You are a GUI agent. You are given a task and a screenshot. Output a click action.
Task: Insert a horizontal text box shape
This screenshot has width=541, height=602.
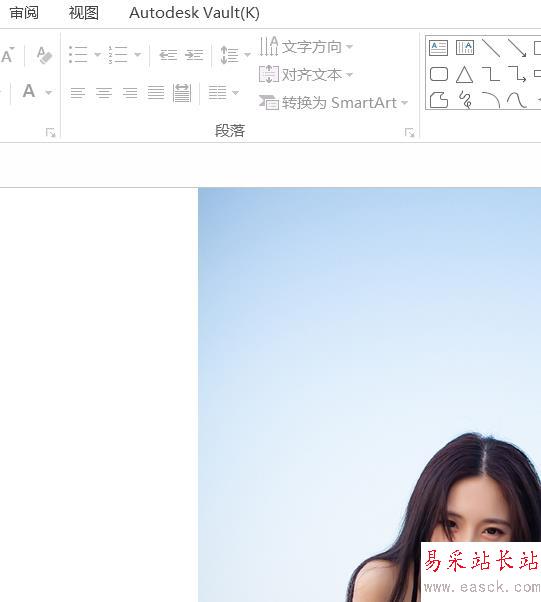(x=438, y=48)
